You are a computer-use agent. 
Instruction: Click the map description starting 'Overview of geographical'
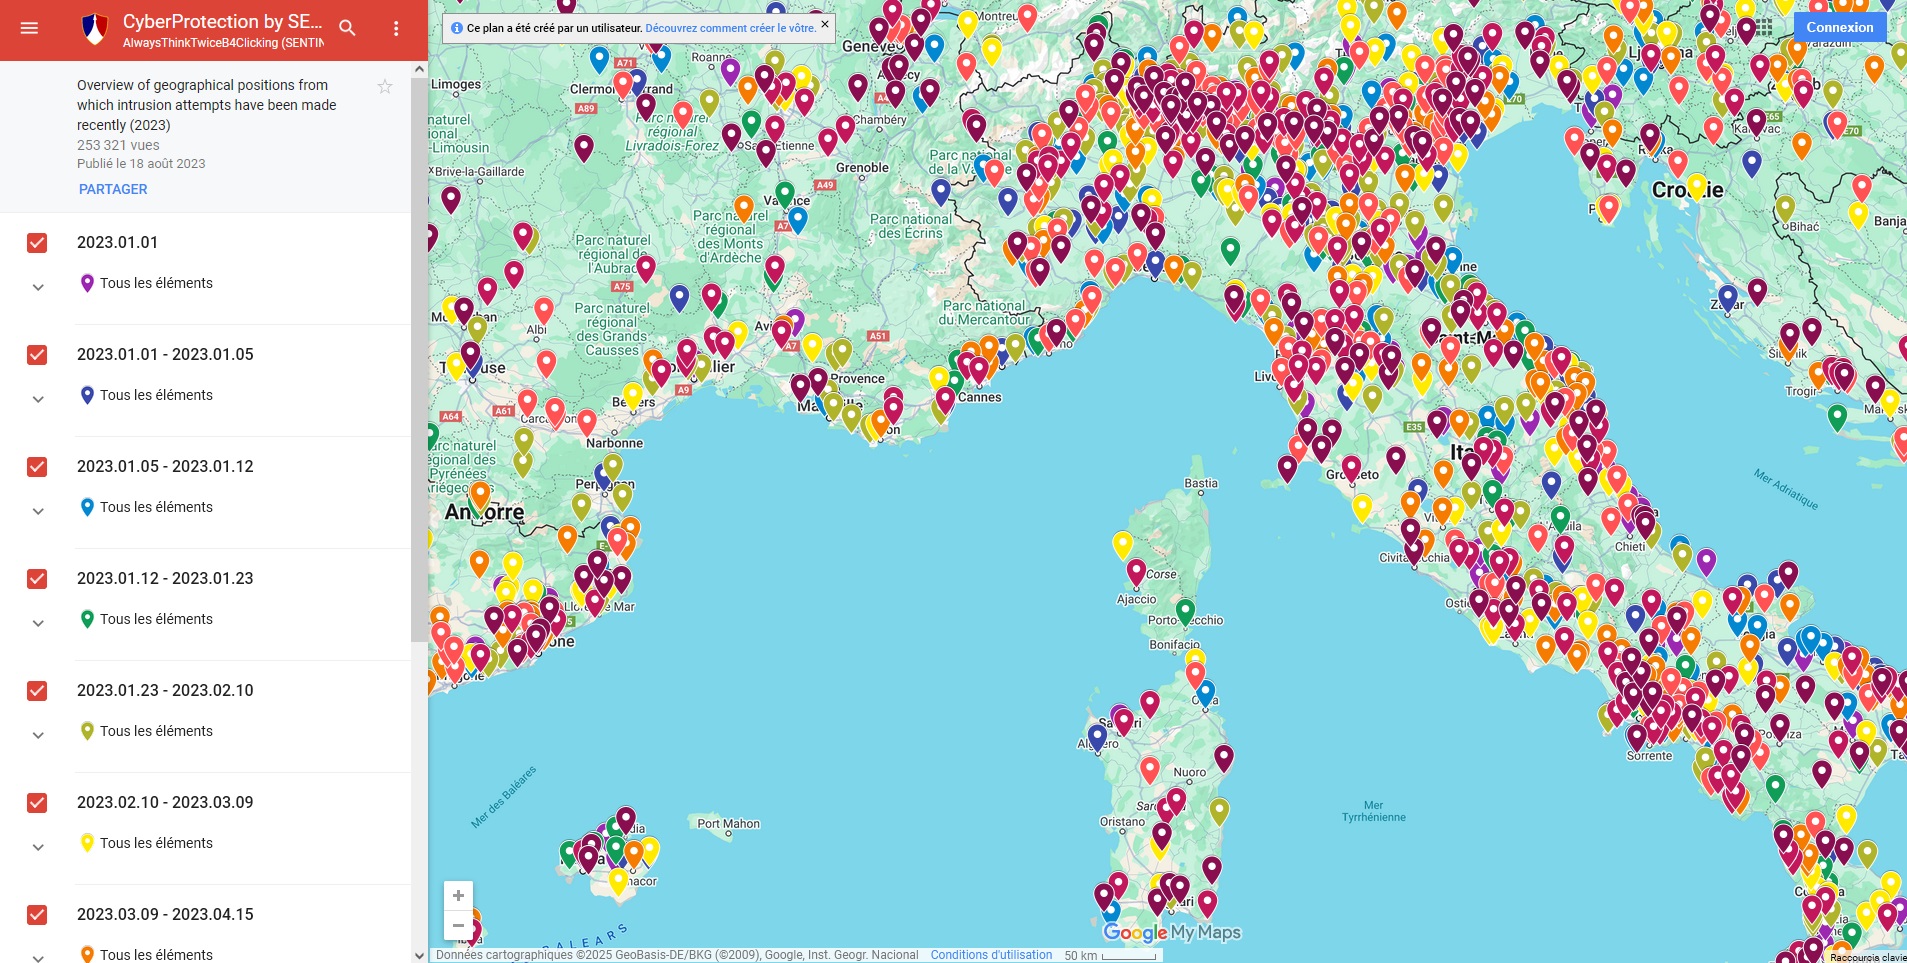(207, 105)
